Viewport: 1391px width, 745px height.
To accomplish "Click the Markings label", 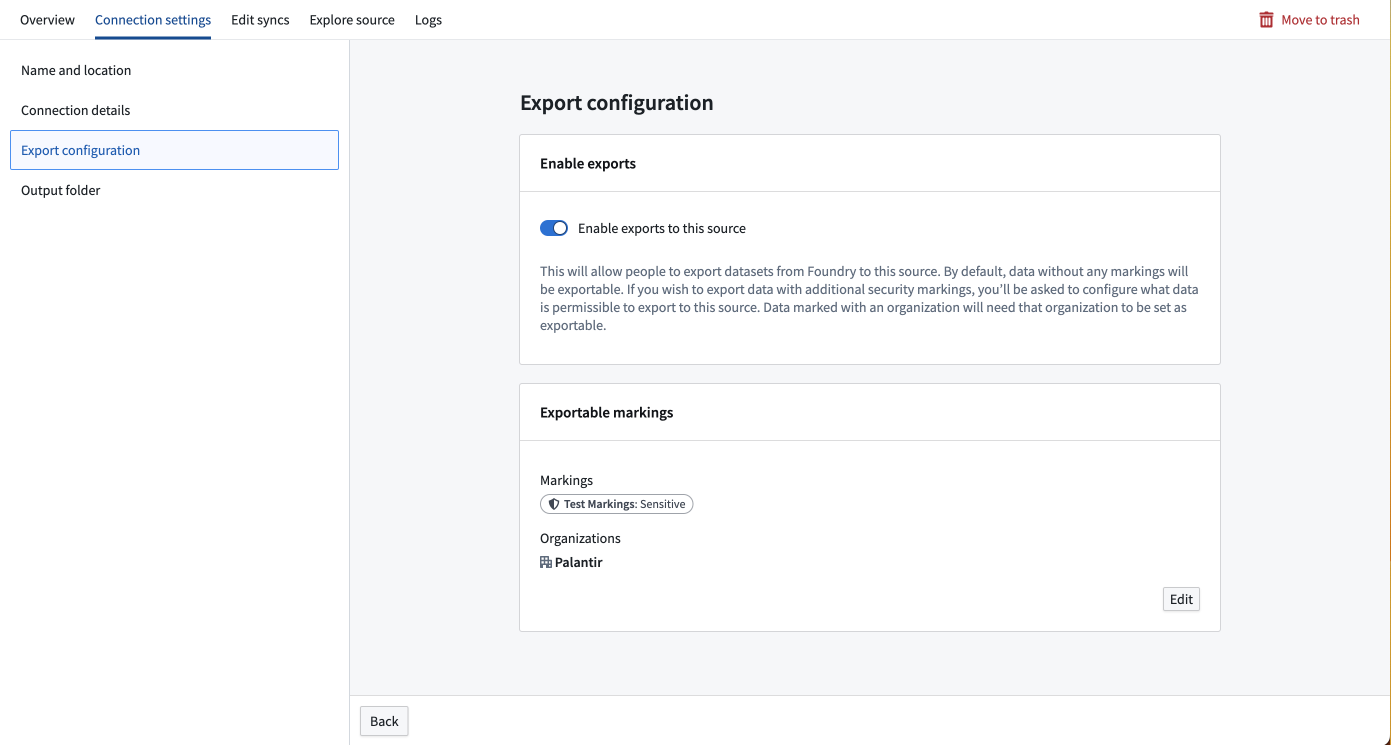I will pyautogui.click(x=566, y=480).
